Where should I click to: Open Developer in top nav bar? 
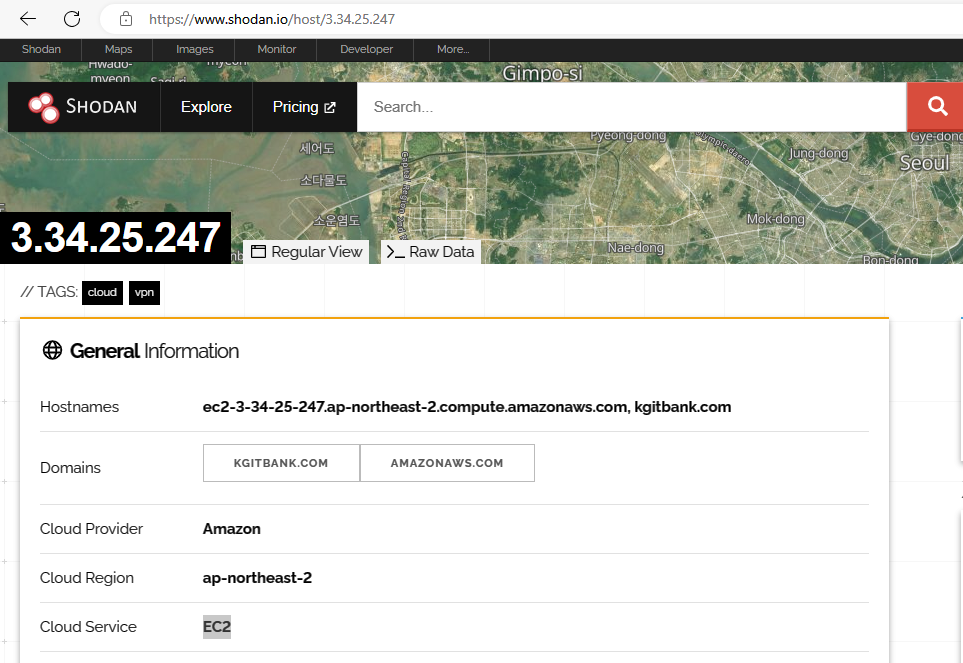click(366, 49)
